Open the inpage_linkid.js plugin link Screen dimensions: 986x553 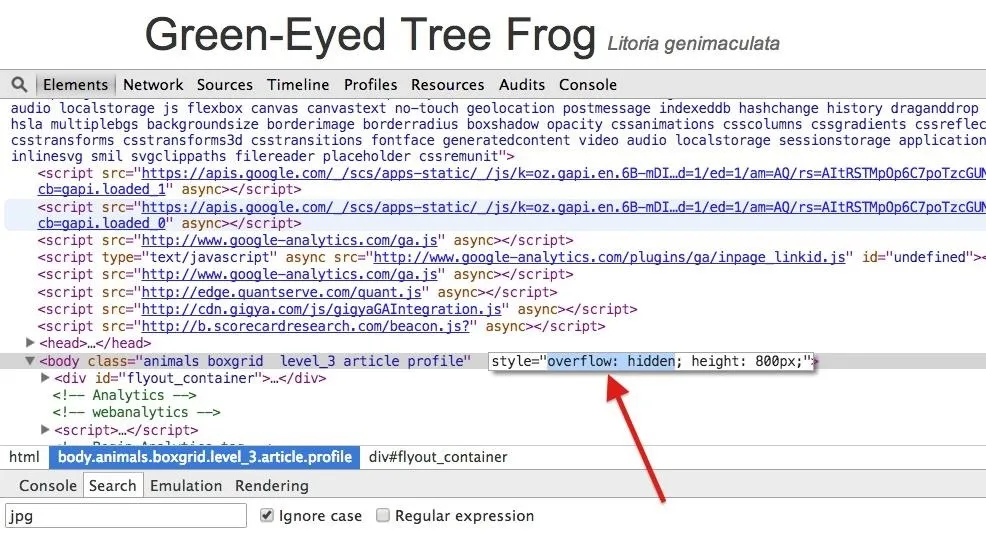point(609,257)
